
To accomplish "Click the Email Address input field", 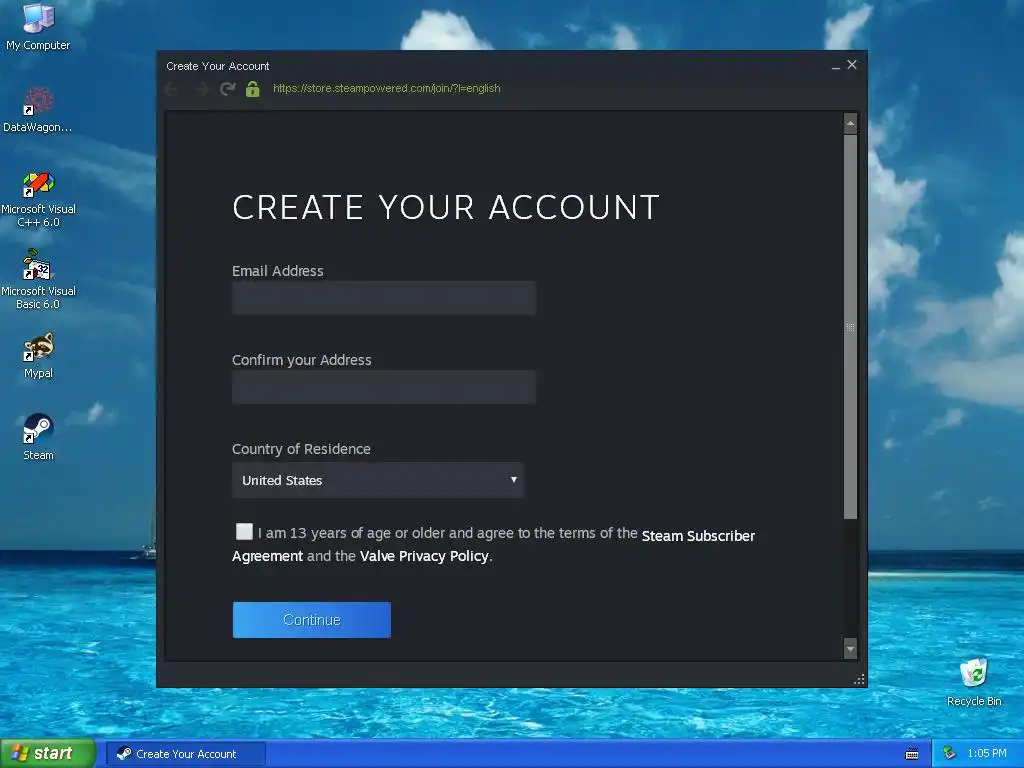I will point(384,298).
